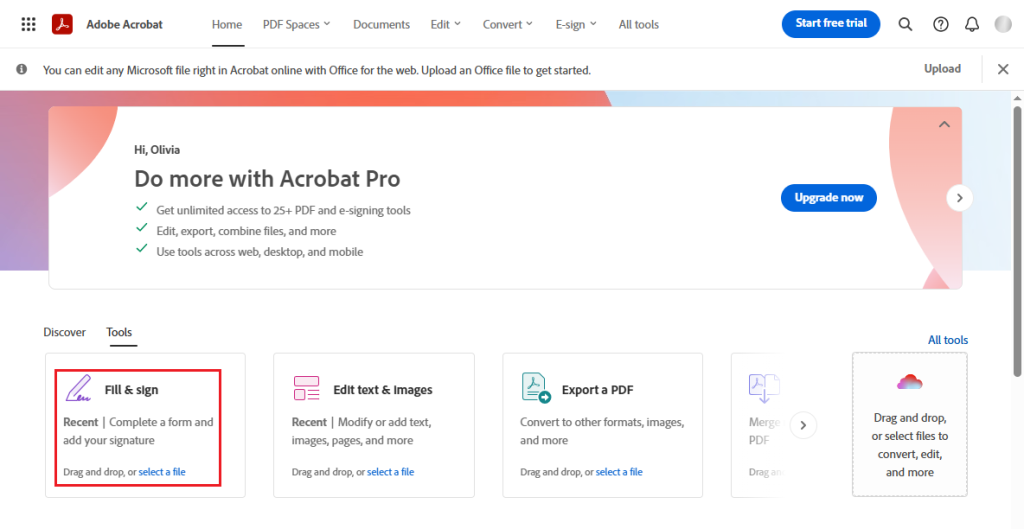This screenshot has width=1024, height=529.
Task: Click the Merge PDF icon
Action: (x=764, y=387)
